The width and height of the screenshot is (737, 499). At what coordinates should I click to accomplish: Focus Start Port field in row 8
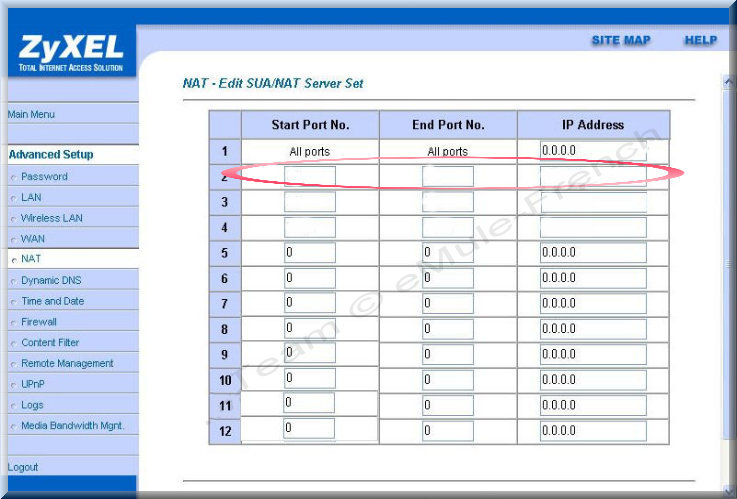(310, 328)
